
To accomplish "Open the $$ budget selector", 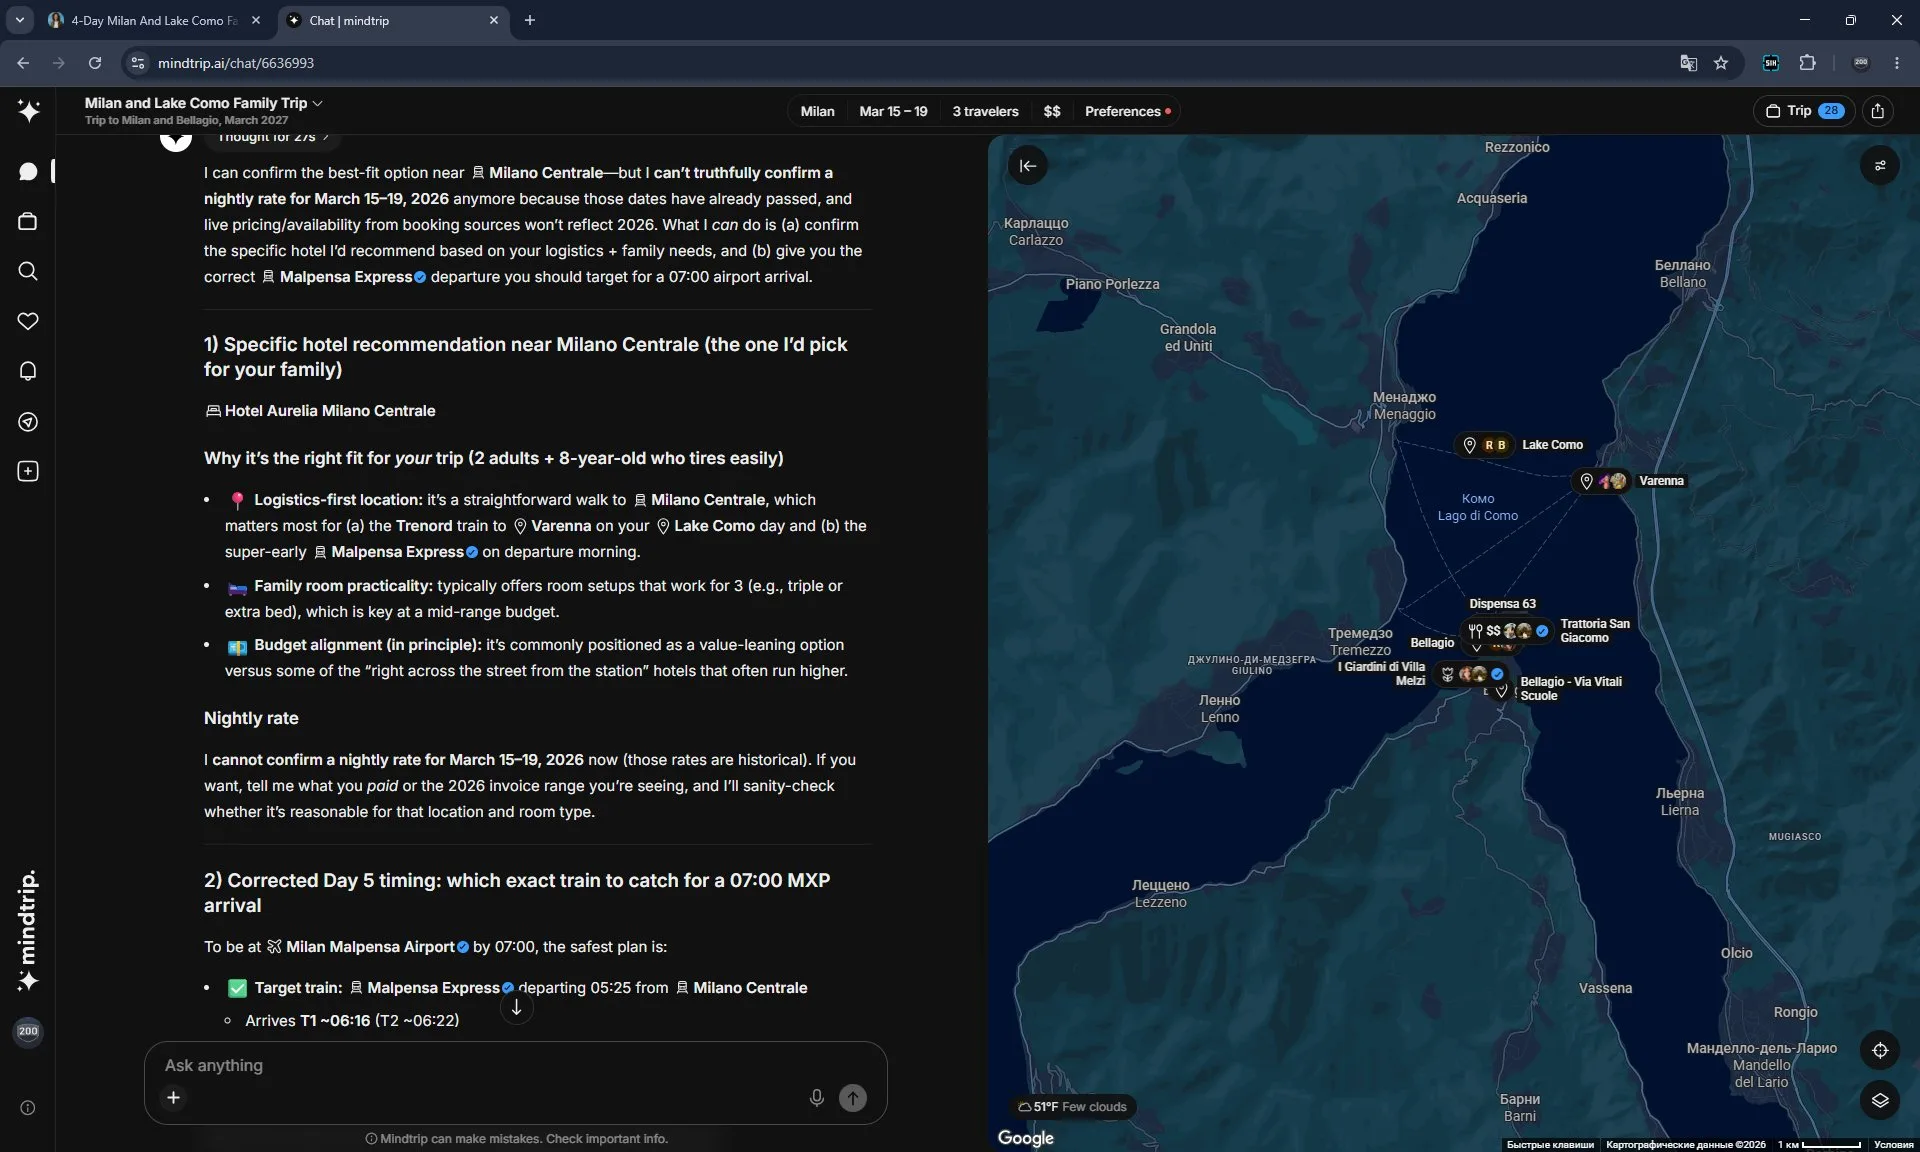I will (x=1052, y=111).
